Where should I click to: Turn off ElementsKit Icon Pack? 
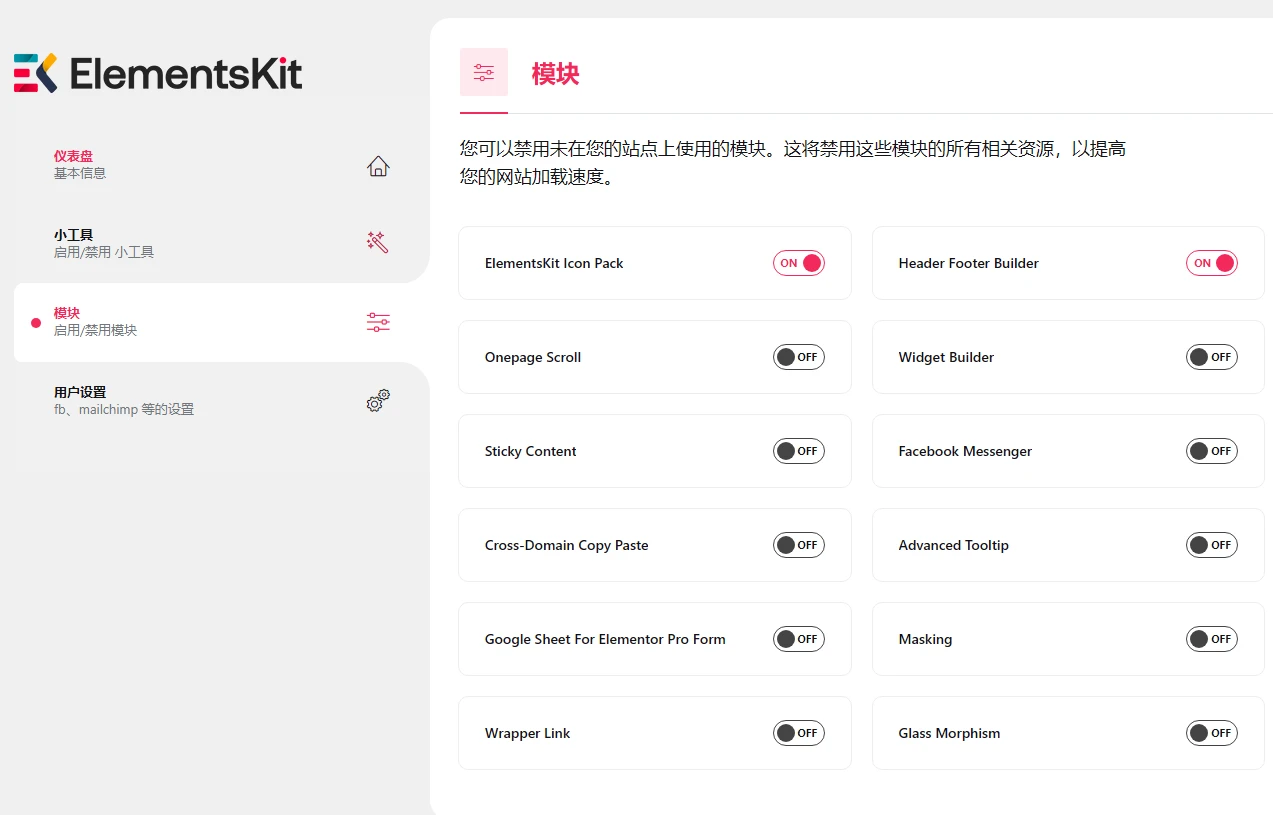pos(798,263)
